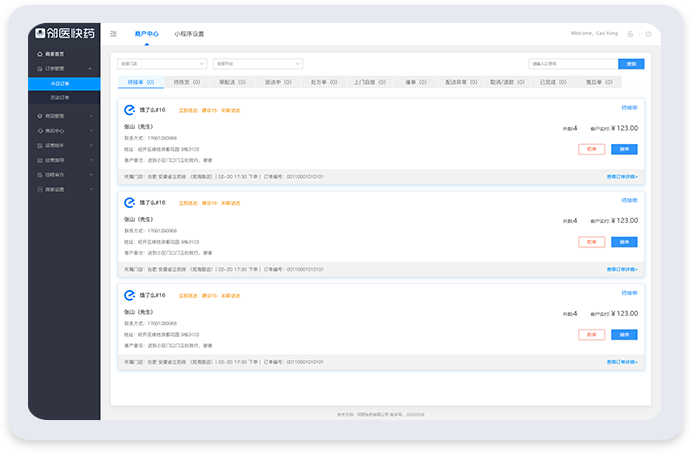This screenshot has width=692, height=453.
Task: Open the 处方单 (0) tab
Action: (x=324, y=82)
